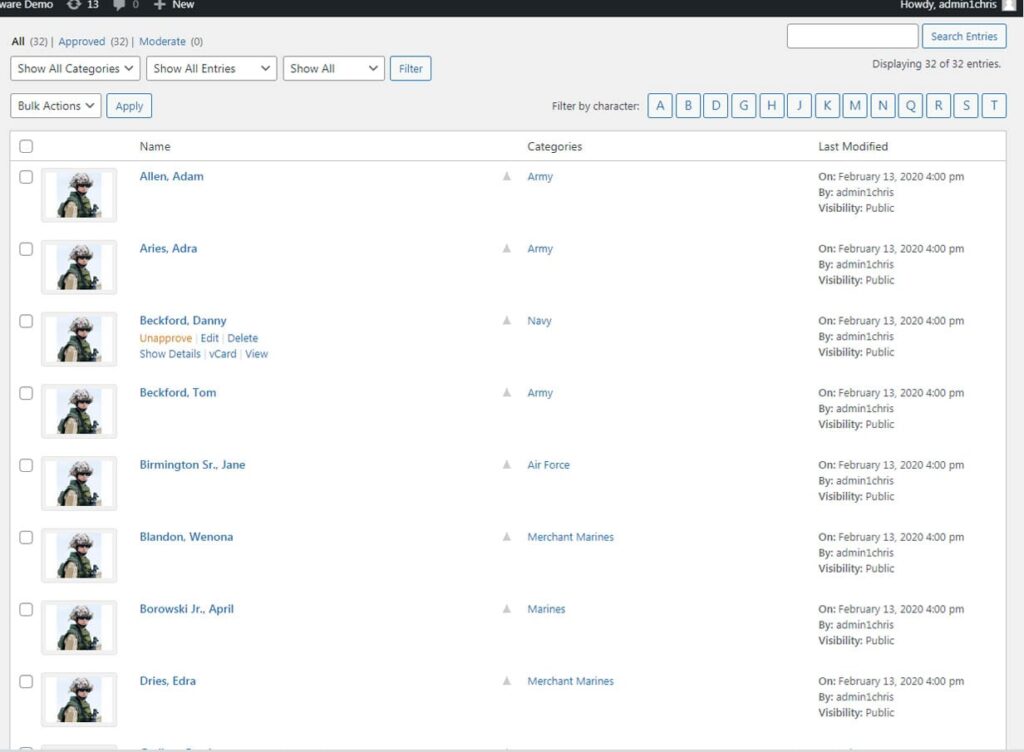
Task: Check the checkbox beside Allen, Adam
Action: (x=25, y=177)
